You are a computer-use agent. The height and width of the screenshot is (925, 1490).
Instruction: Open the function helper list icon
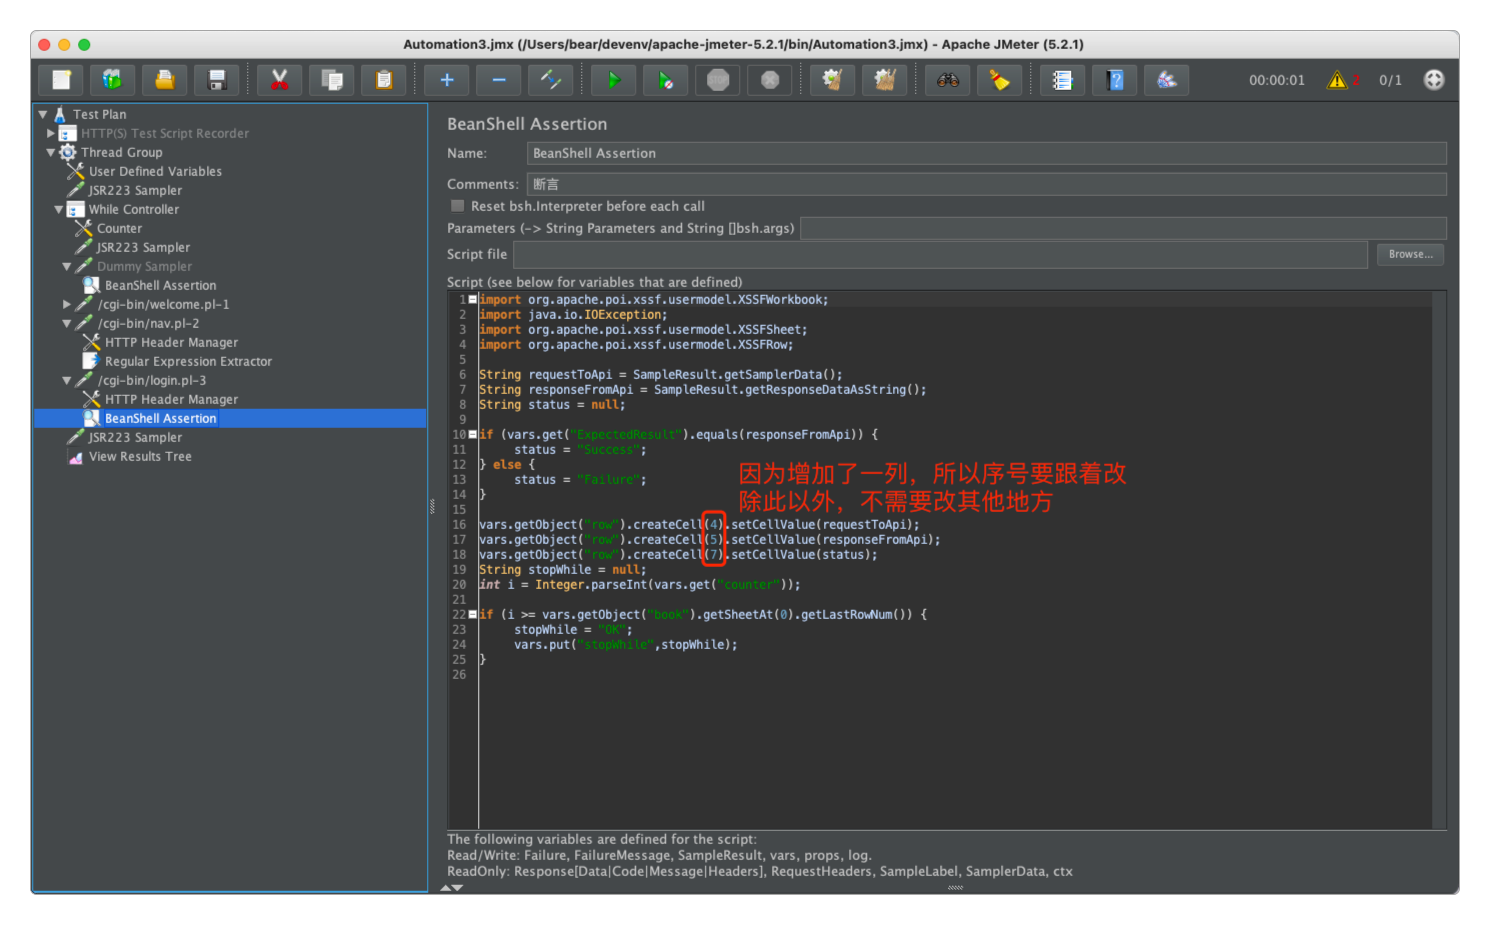point(1063,80)
